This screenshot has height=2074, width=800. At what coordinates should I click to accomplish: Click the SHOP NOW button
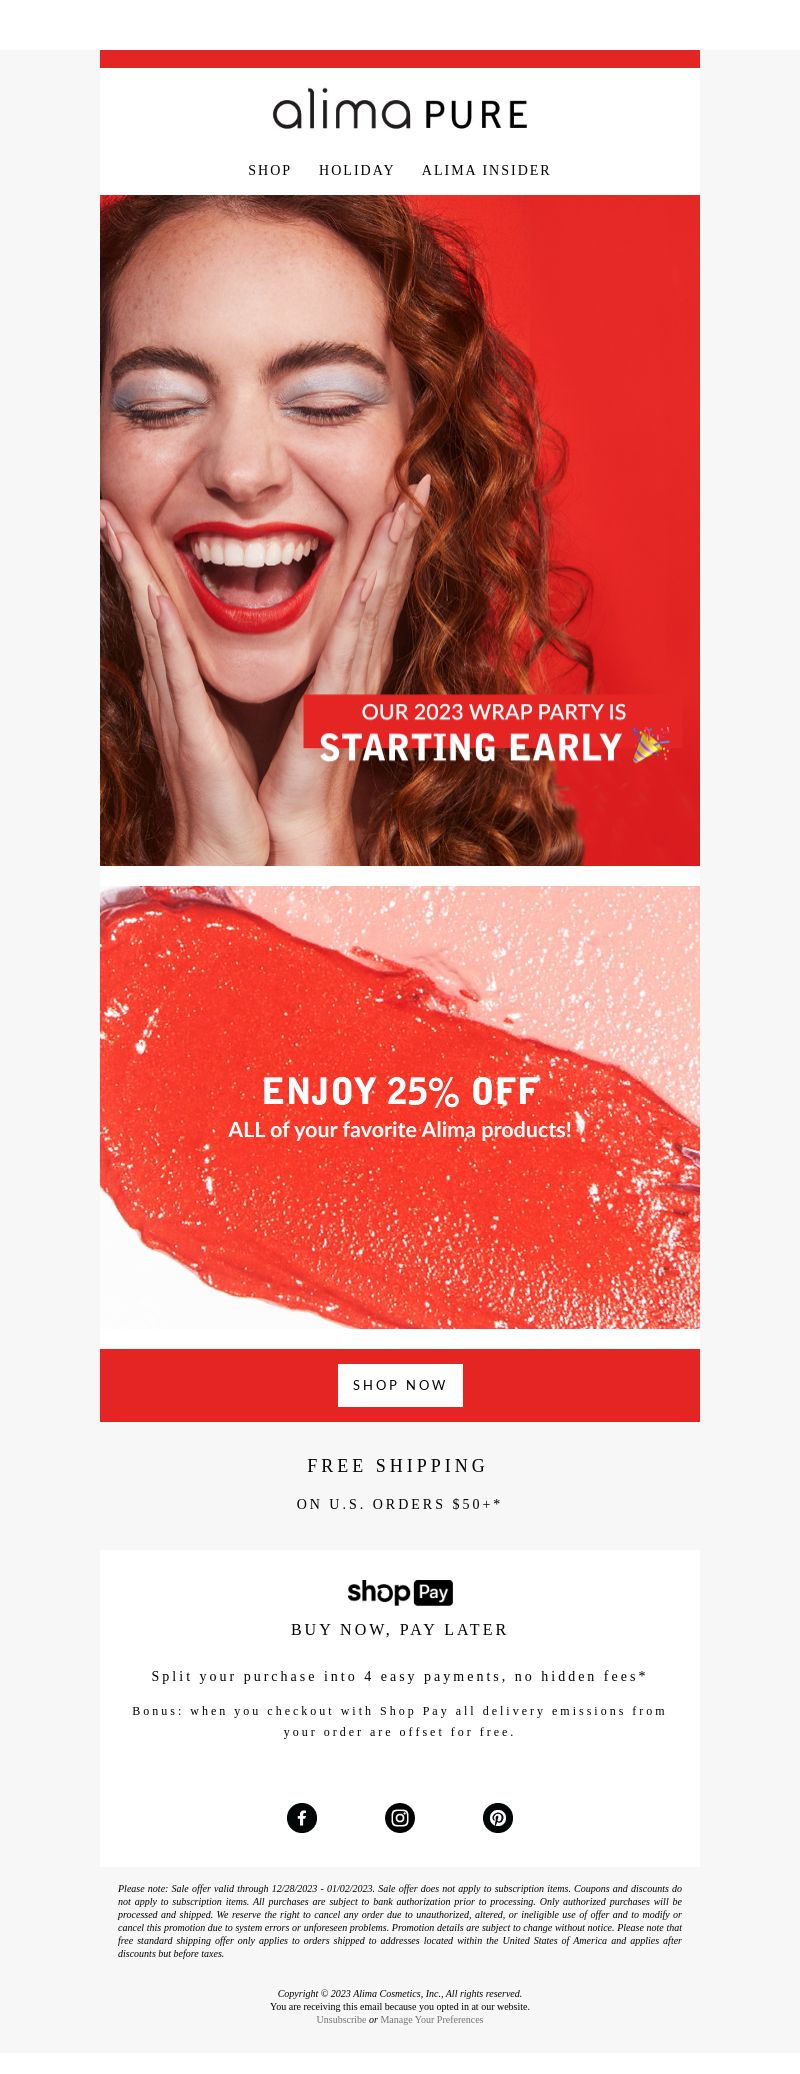[400, 1385]
